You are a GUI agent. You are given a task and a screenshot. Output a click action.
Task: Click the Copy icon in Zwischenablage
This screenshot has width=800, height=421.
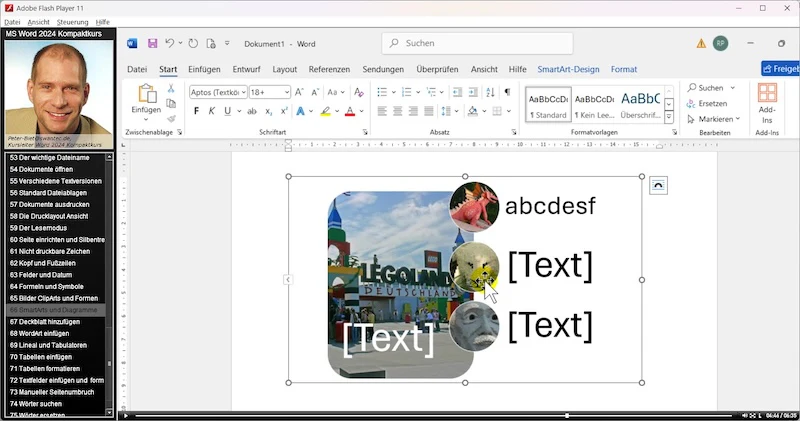(171, 104)
